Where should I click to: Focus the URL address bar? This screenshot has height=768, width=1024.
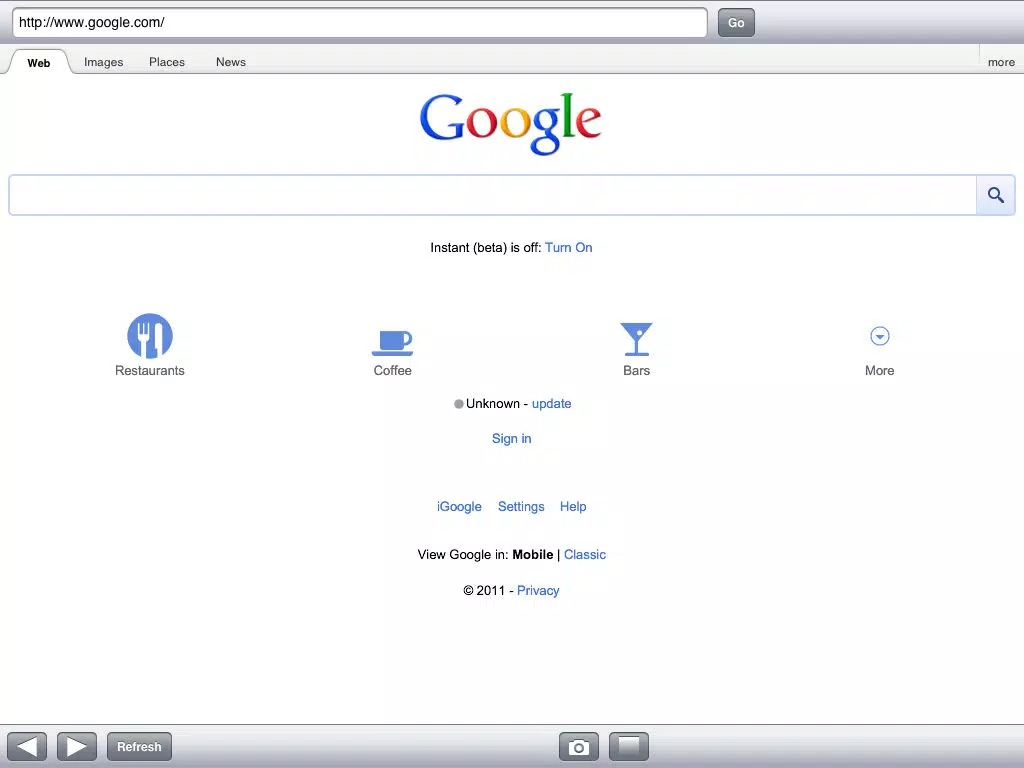tap(360, 23)
